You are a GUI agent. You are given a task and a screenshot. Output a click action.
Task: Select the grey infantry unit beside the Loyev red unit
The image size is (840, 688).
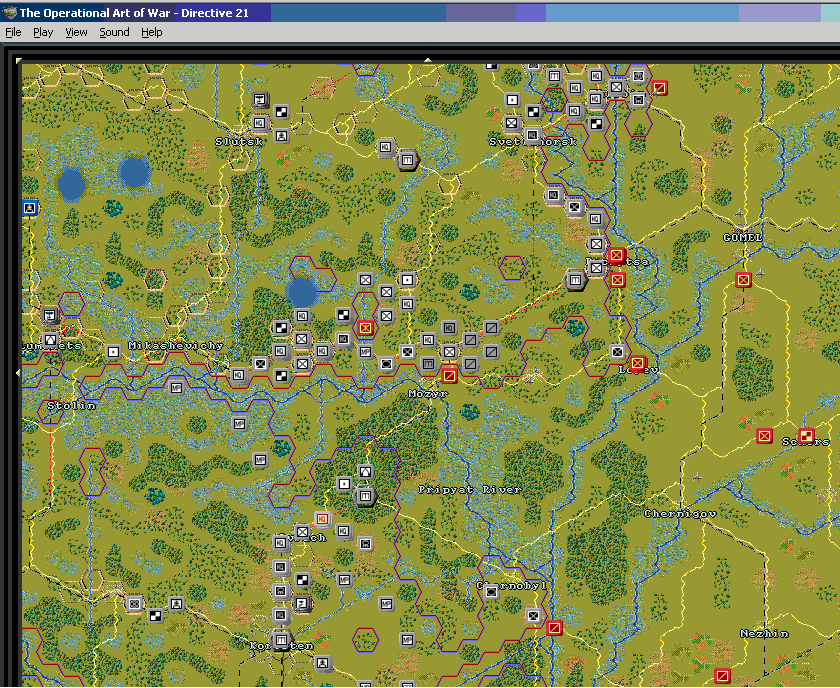click(x=617, y=352)
